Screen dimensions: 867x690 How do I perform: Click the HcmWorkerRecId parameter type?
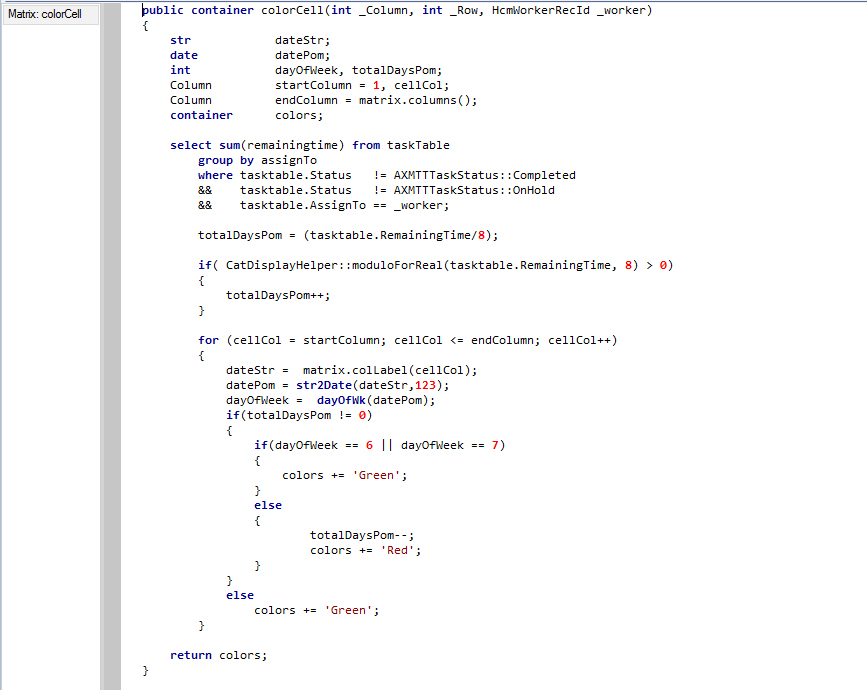540,11
